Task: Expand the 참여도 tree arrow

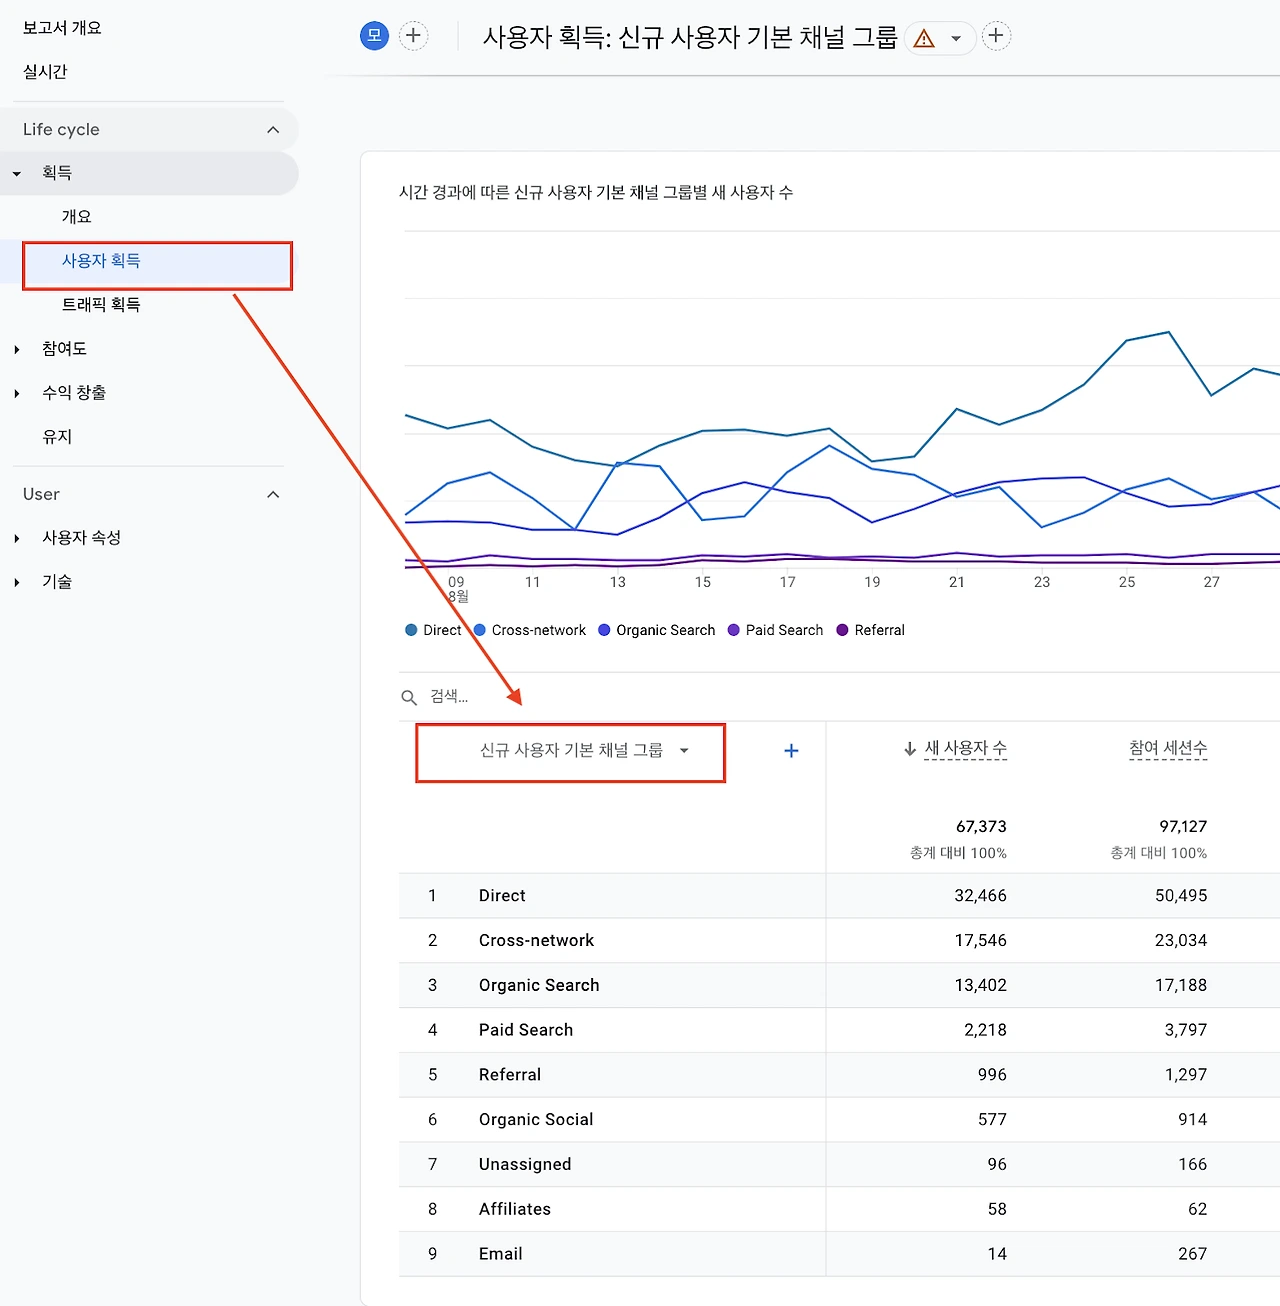Action: [17, 349]
